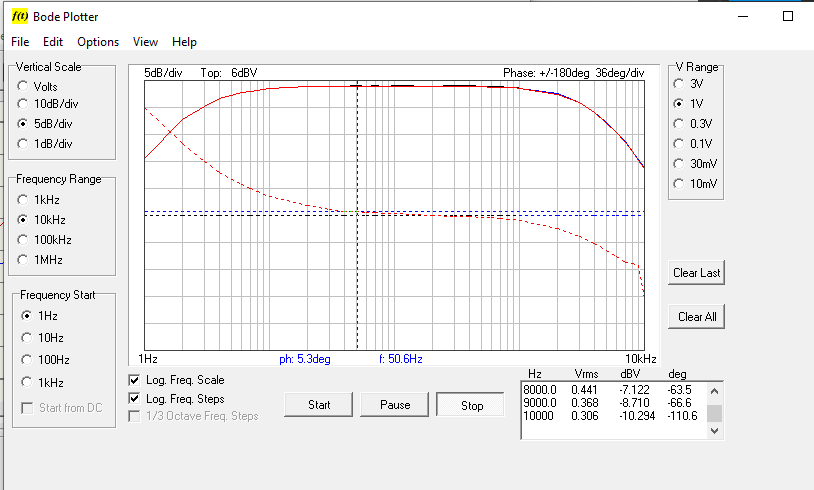This screenshot has height=490, width=814.
Task: Maximize the Bode Plotter window
Action: [788, 16]
